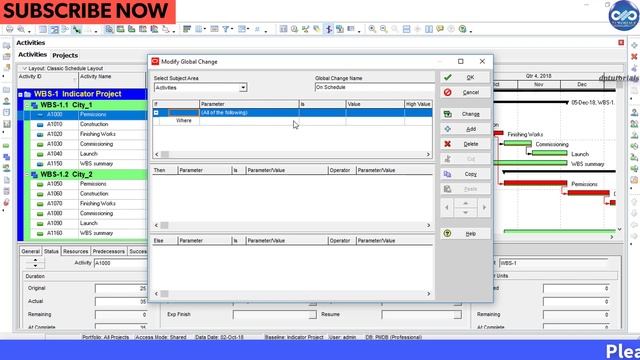Switch to the Projects tab
This screenshot has height=360, width=640.
click(65, 55)
